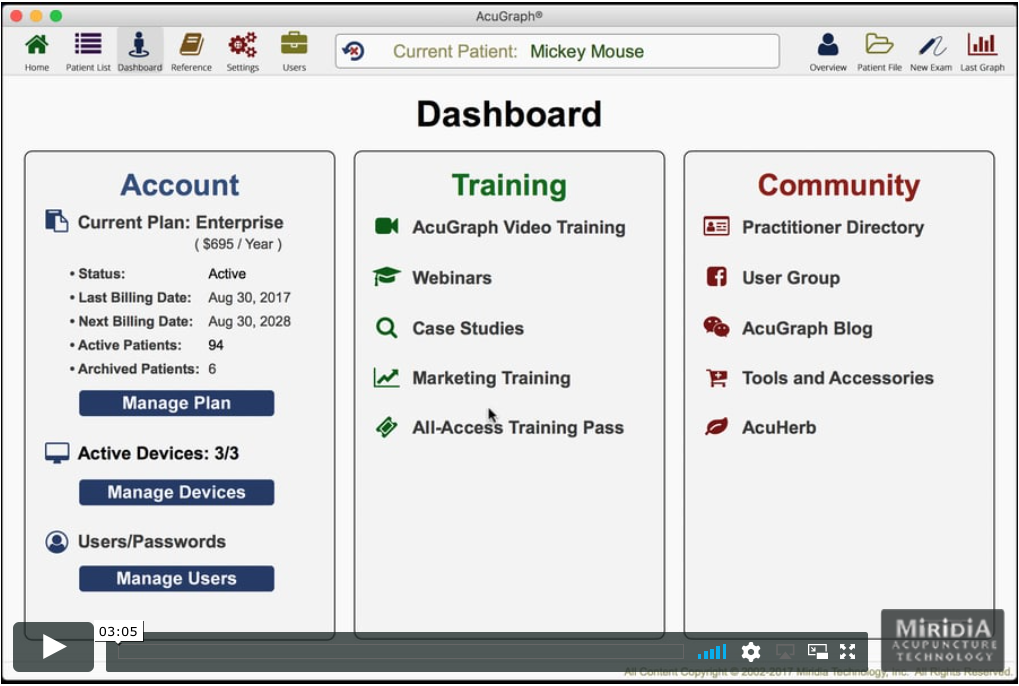Open AcuHerb leaf icon
This screenshot has width=1019, height=686.
716,427
